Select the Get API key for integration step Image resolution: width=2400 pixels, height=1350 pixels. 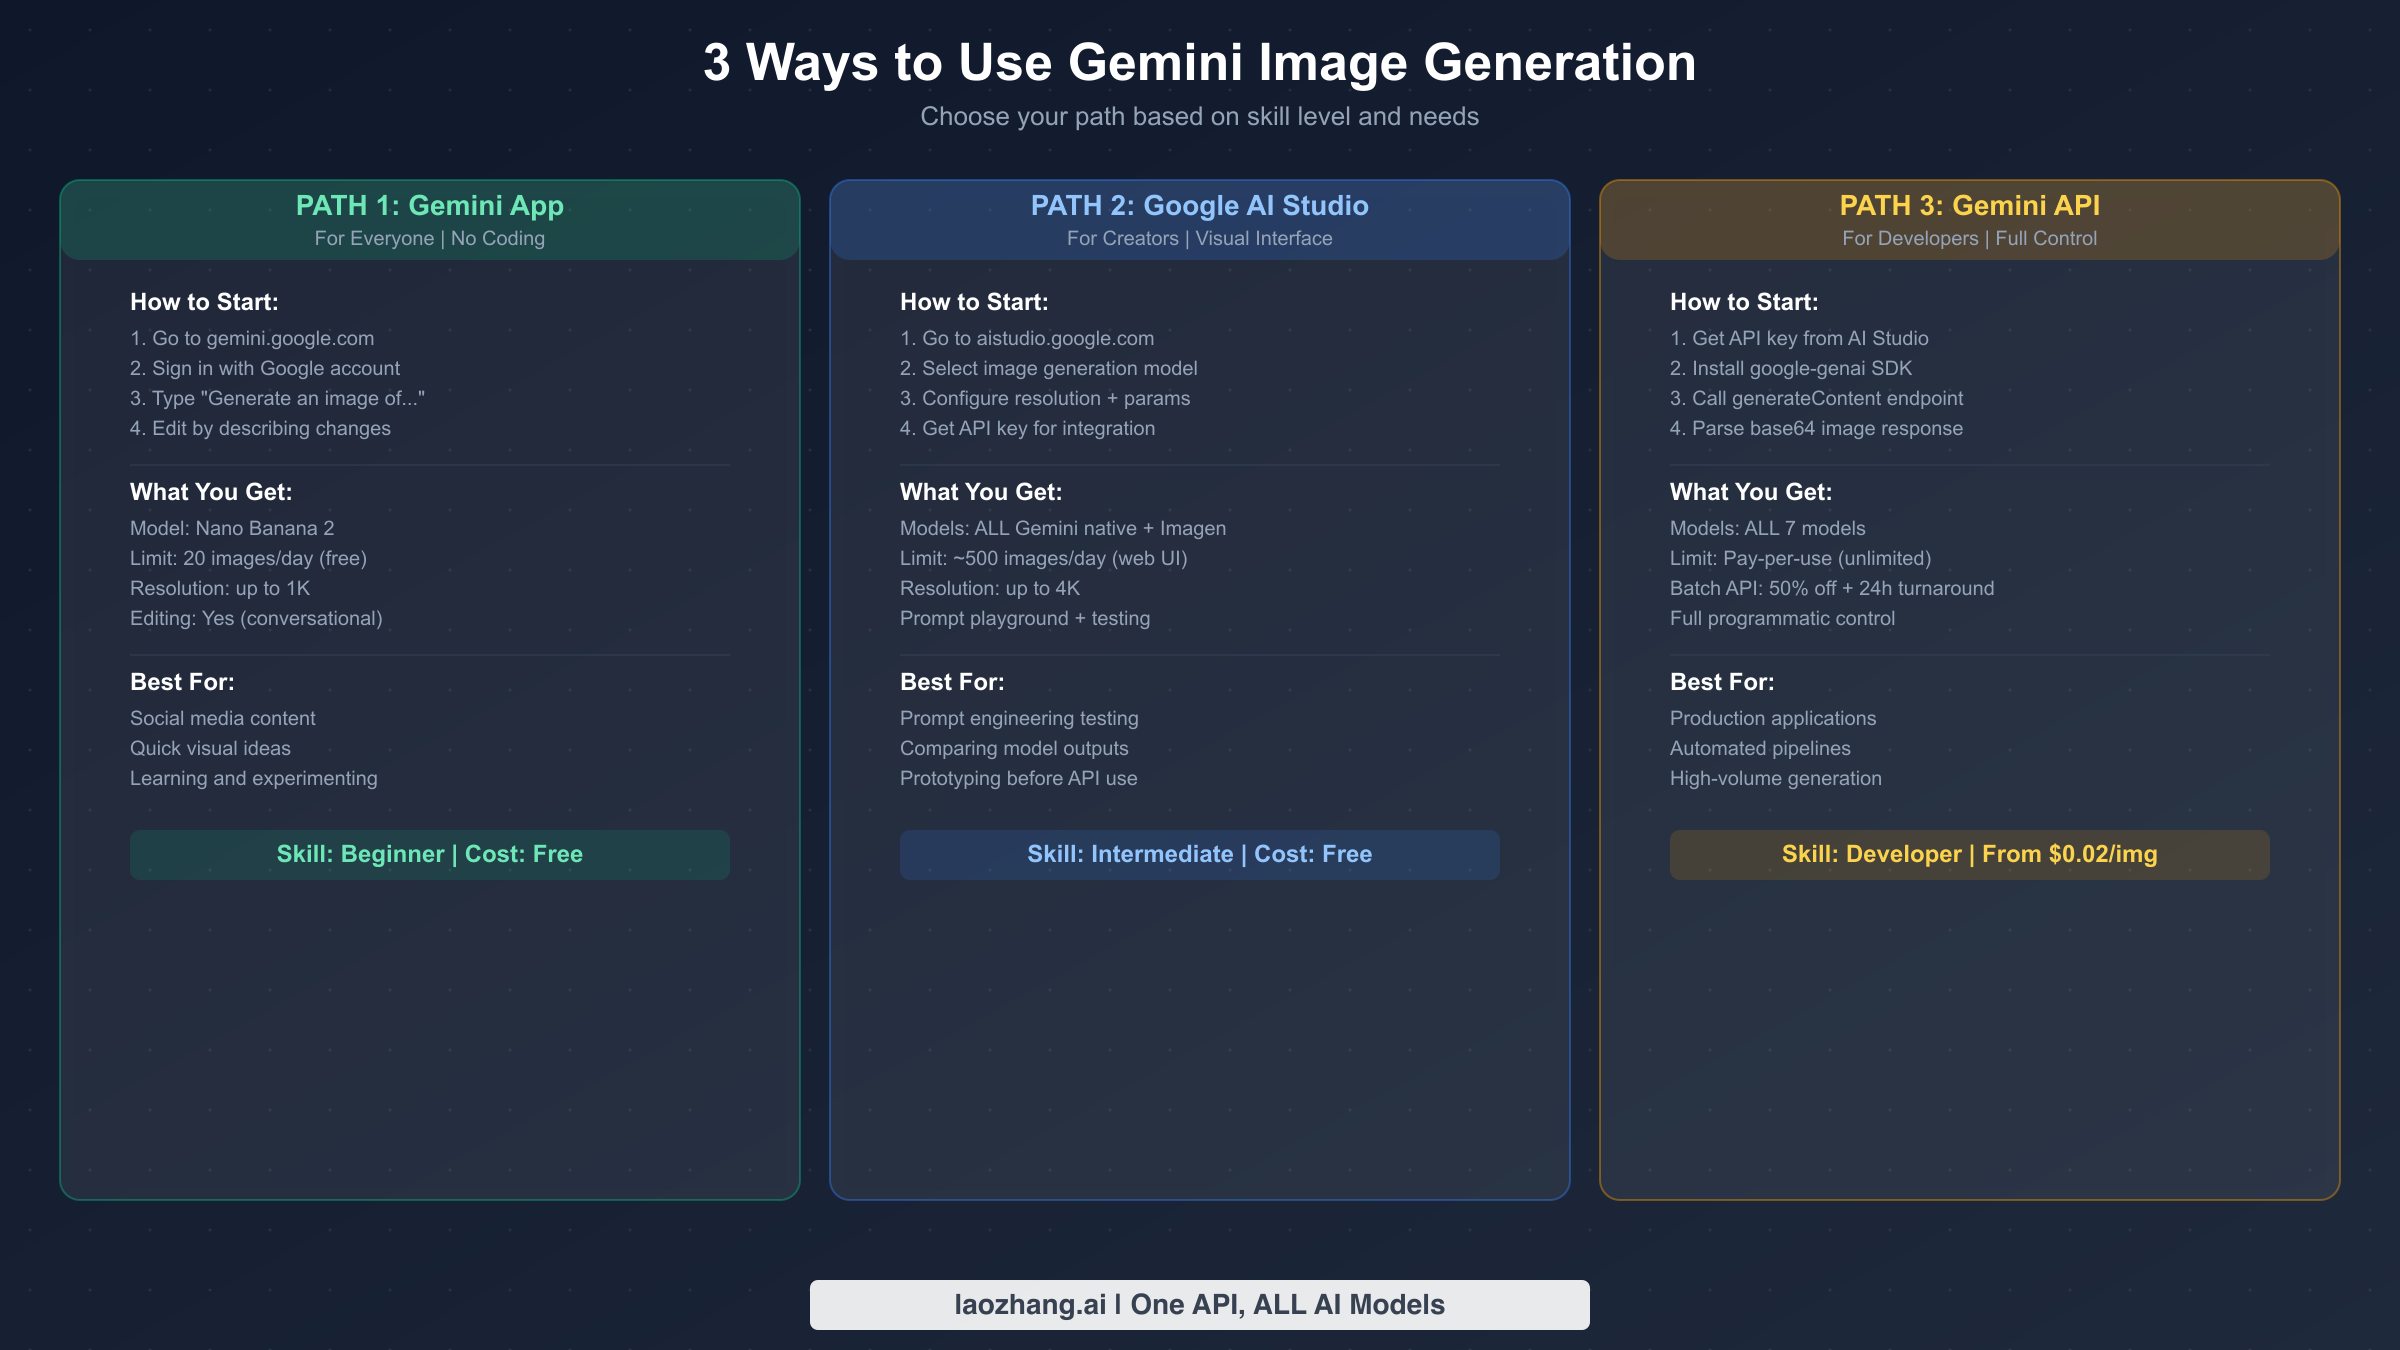(1027, 428)
